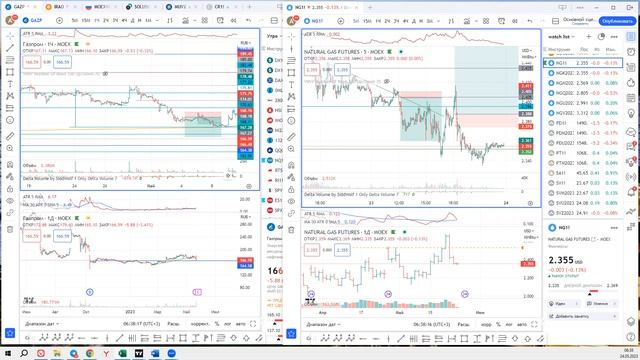The height and width of the screenshot is (360, 640).
Task: Toggle log scale in GAZP window
Action: pos(227,324)
